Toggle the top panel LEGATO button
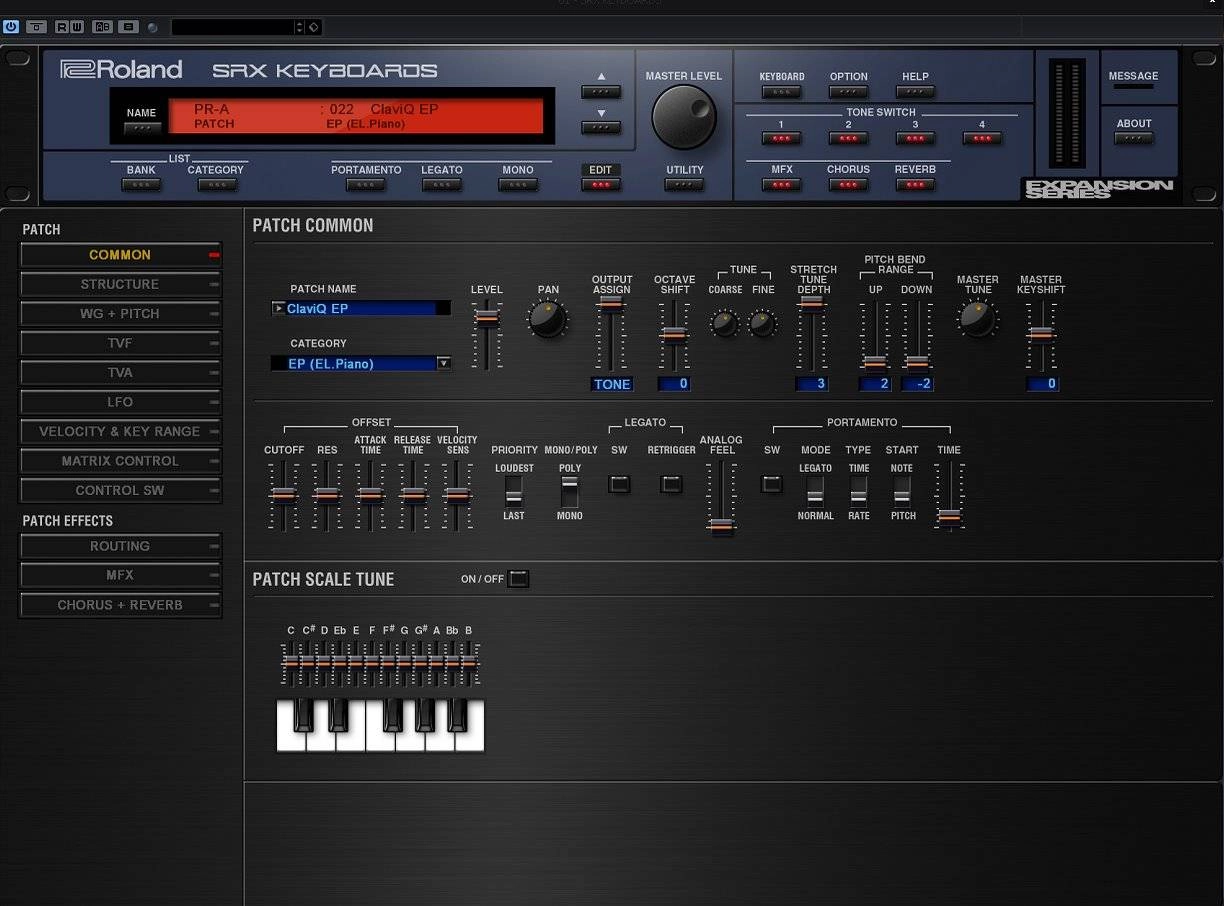 (x=442, y=185)
